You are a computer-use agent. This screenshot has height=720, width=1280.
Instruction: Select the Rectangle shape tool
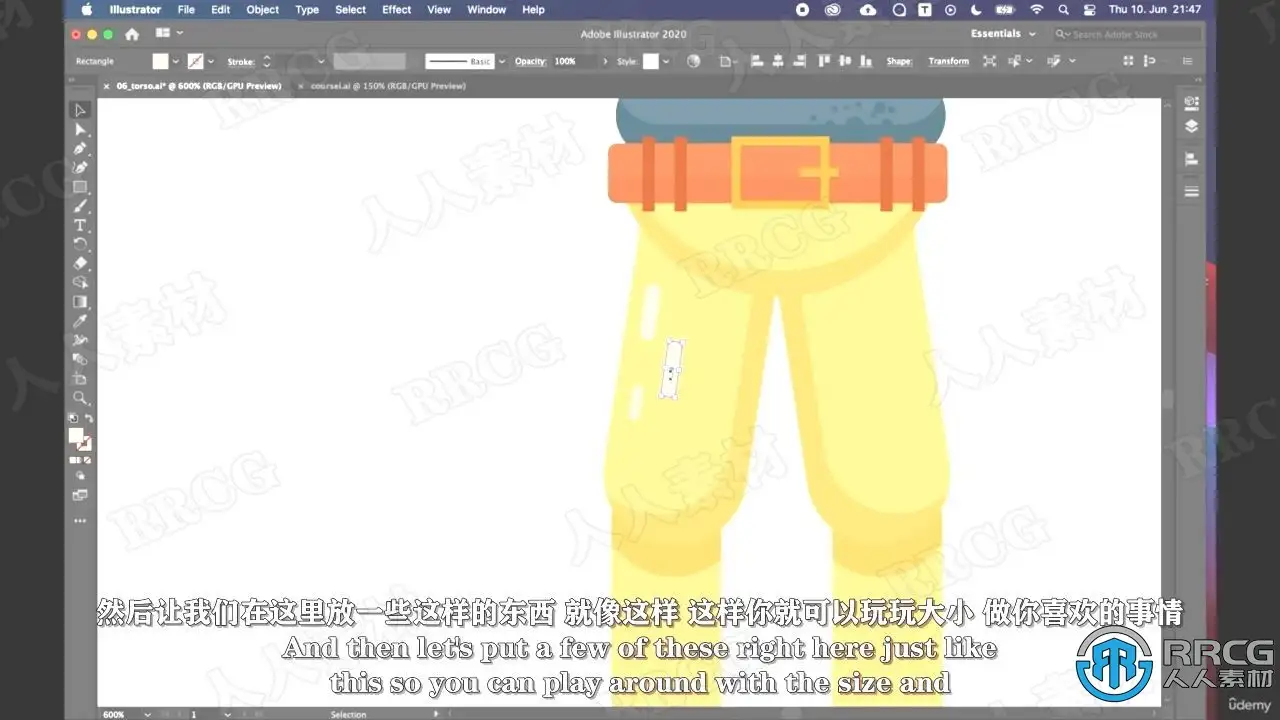80,187
